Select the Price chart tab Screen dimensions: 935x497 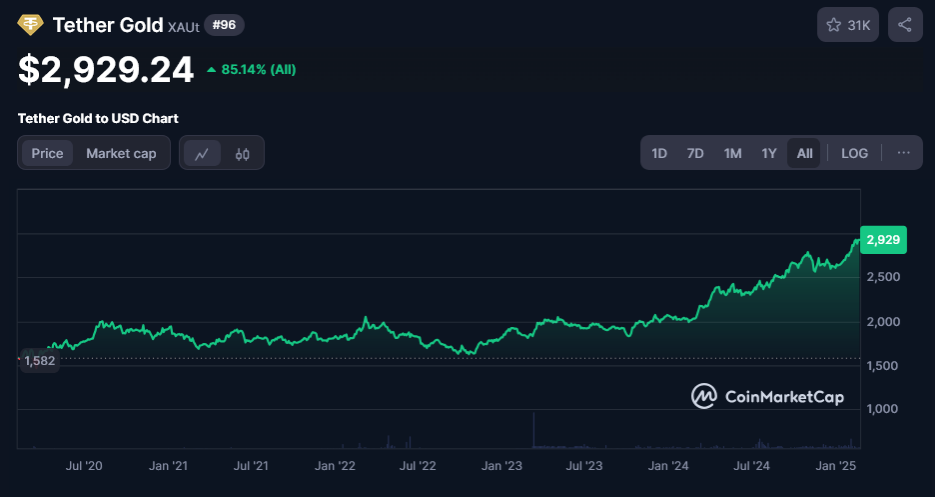pyautogui.click(x=47, y=153)
